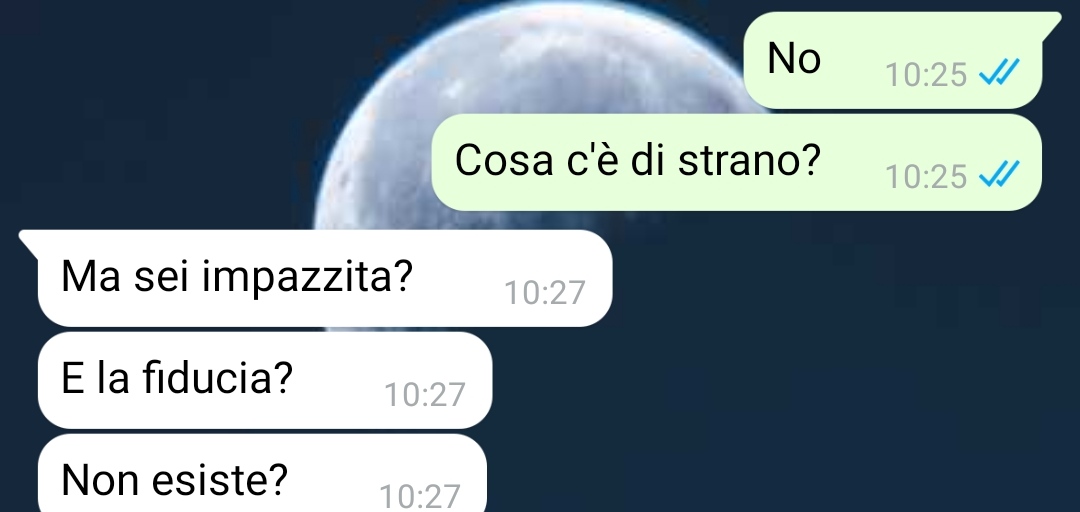Tap the "Ma sei impazzita?" received message
This screenshot has width=1080, height=512.
point(315,278)
